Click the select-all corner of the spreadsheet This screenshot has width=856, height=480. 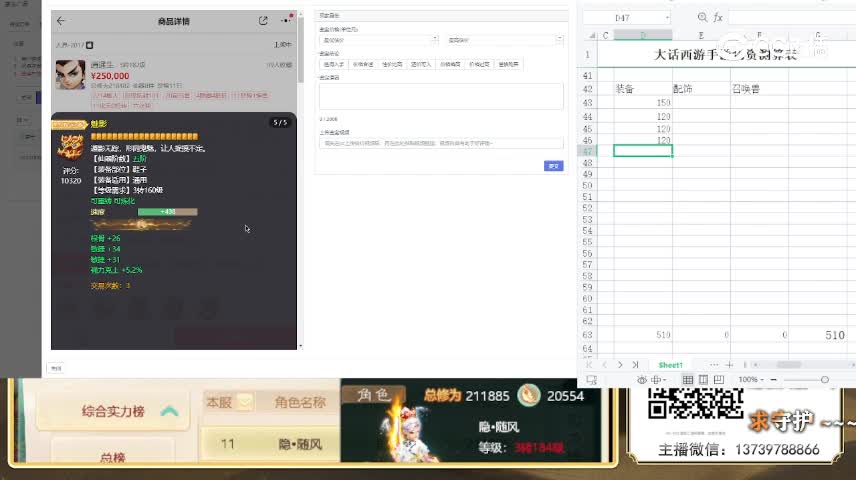pos(592,35)
